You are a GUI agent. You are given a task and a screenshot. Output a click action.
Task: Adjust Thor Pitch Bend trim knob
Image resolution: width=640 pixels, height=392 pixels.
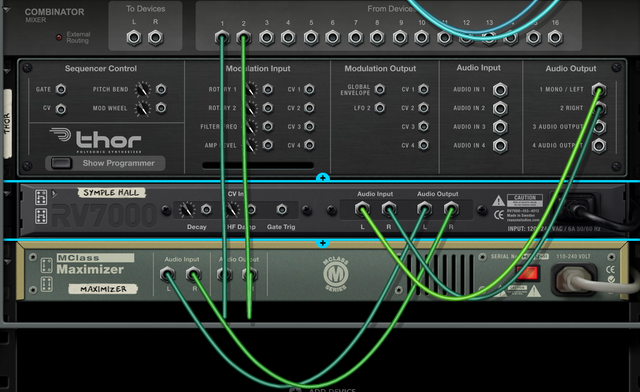[142, 89]
